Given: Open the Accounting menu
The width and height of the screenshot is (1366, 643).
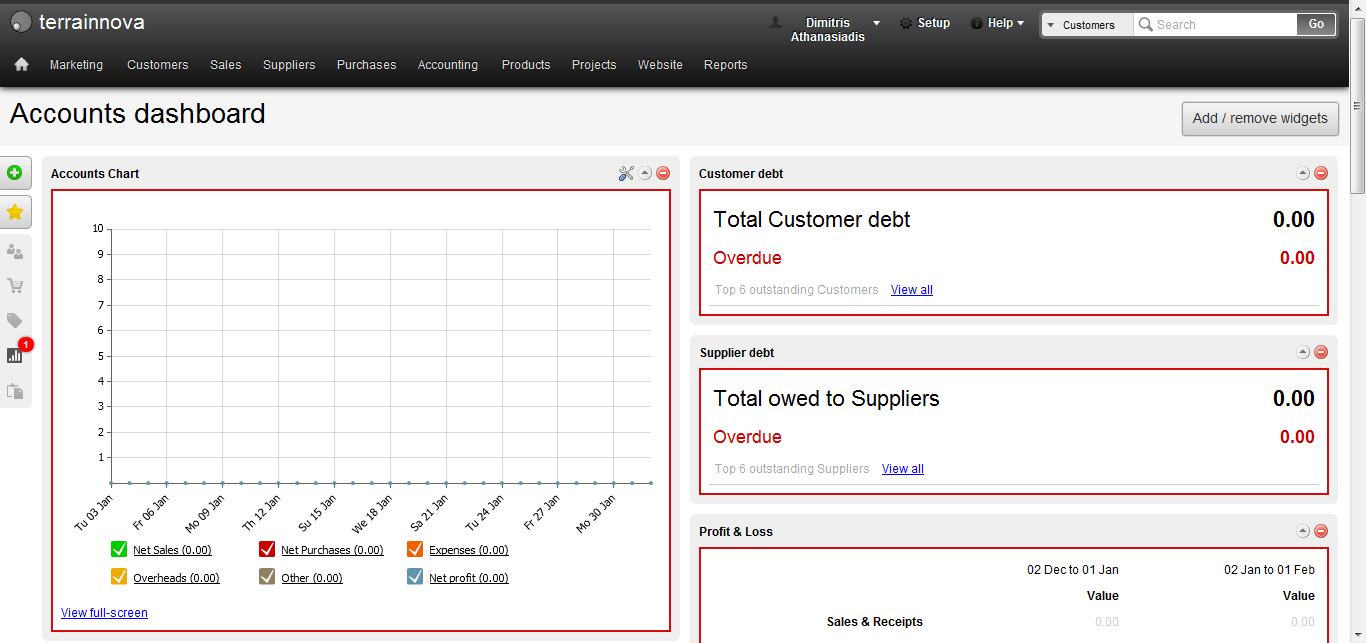Looking at the screenshot, I should coord(447,64).
